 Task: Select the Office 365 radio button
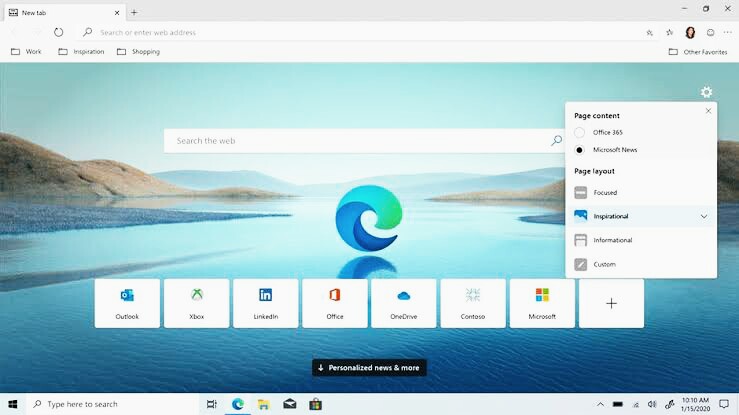[579, 132]
